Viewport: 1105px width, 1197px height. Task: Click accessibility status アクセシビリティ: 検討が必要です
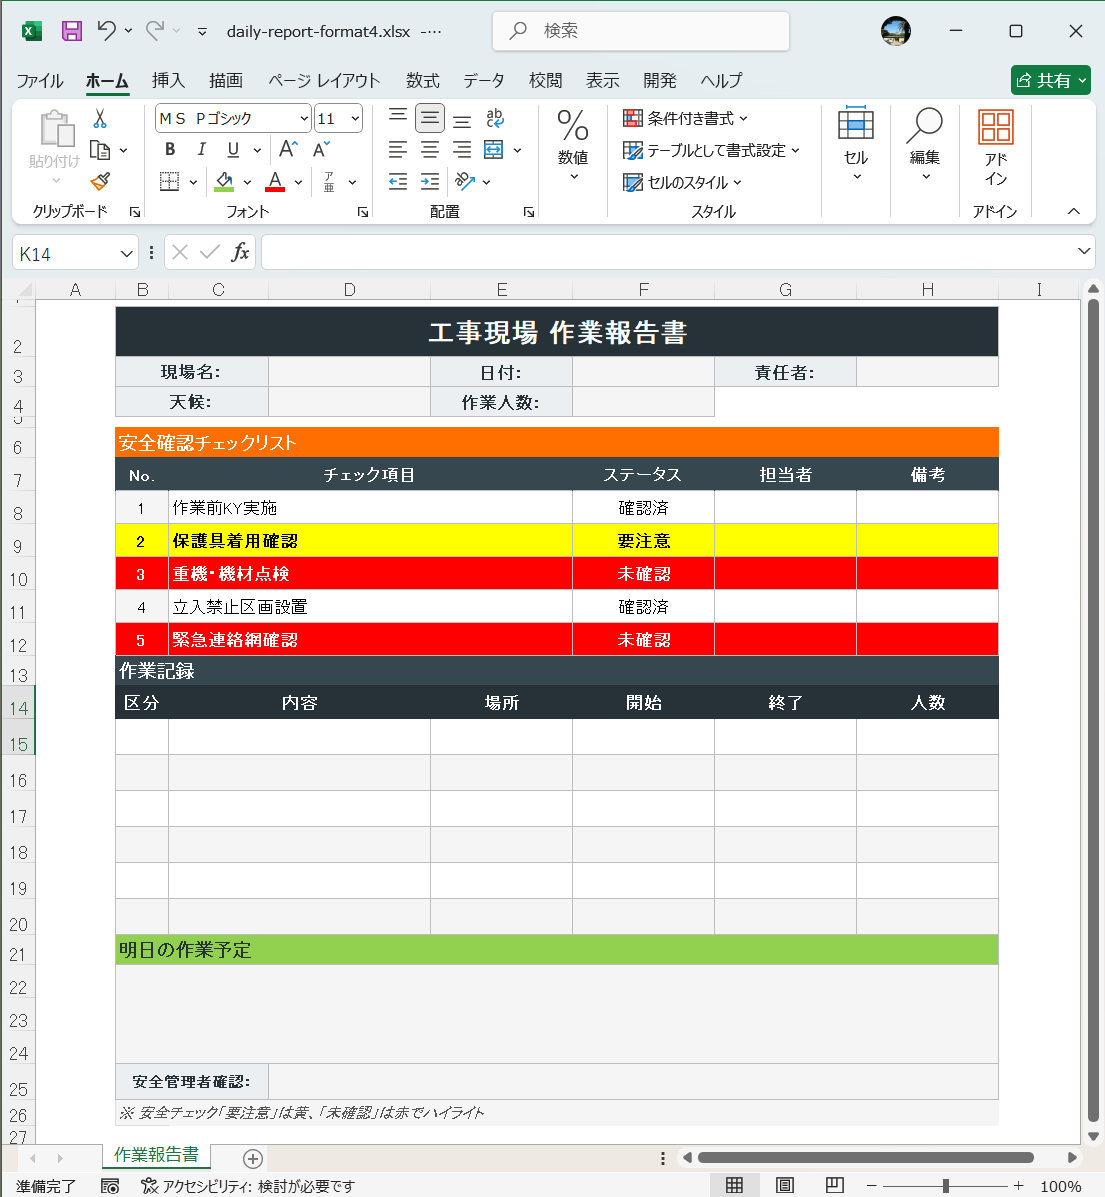point(248,1186)
